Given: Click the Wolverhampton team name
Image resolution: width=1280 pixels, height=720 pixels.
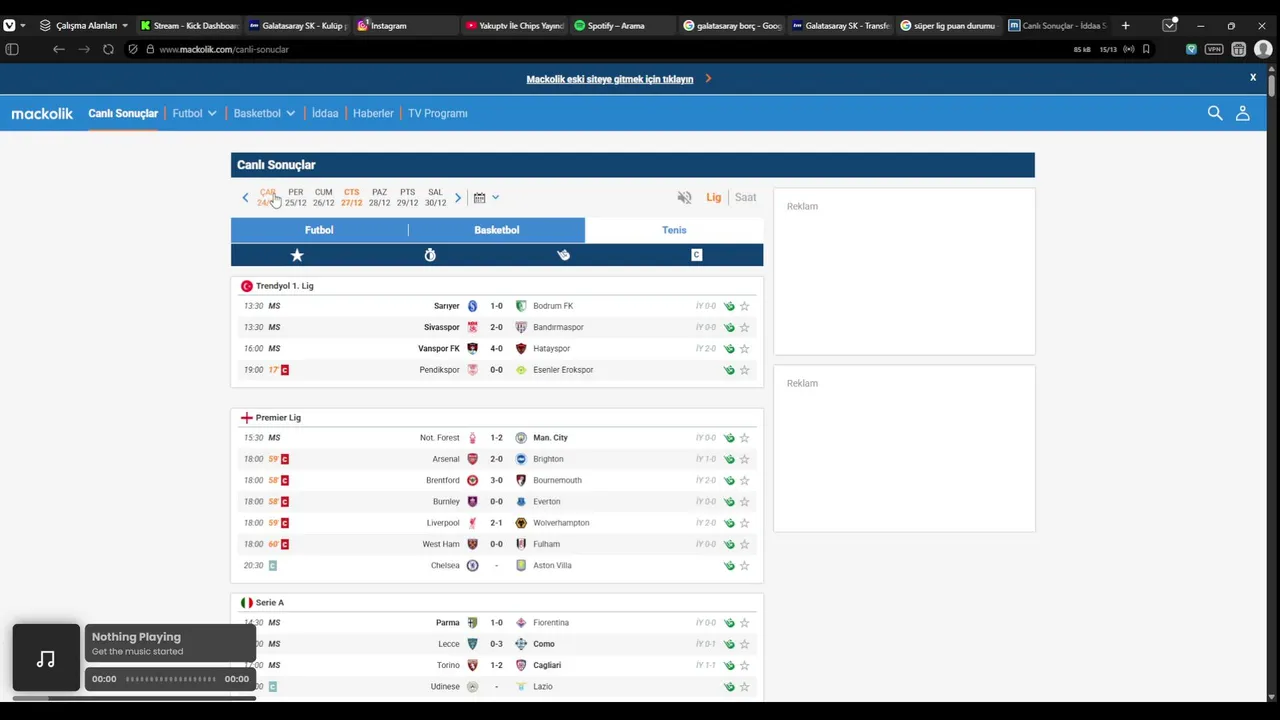Looking at the screenshot, I should point(561,523).
